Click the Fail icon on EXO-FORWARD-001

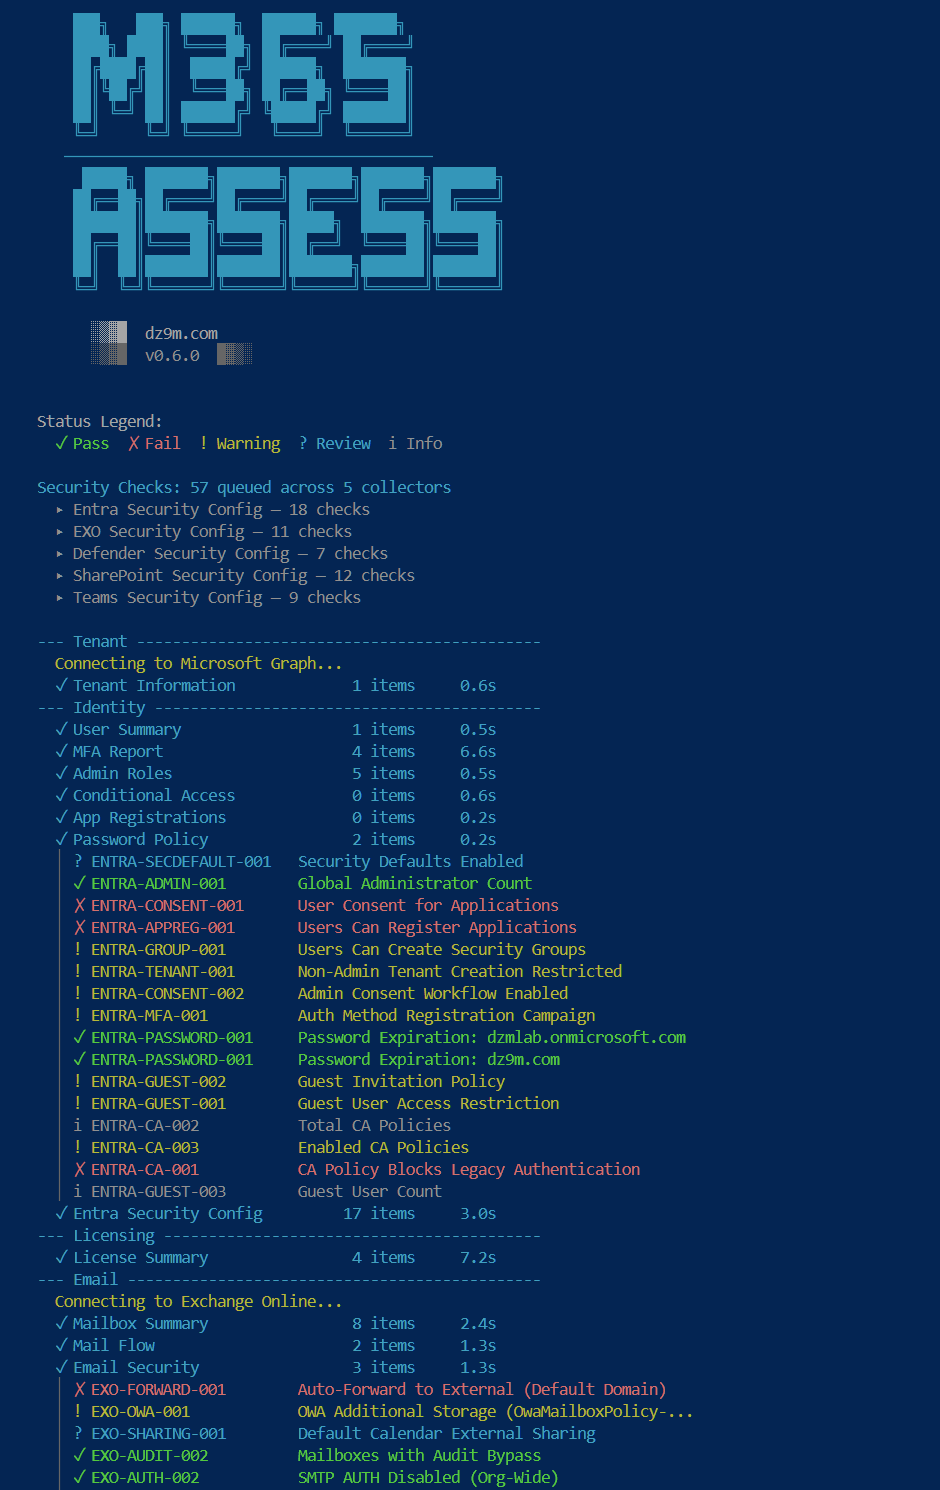79,1389
